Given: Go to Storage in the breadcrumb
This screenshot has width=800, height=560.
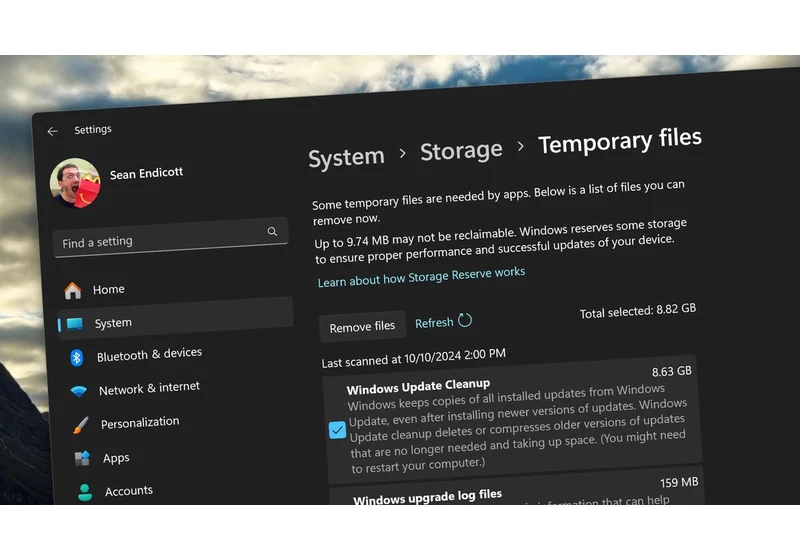Looking at the screenshot, I should [461, 150].
